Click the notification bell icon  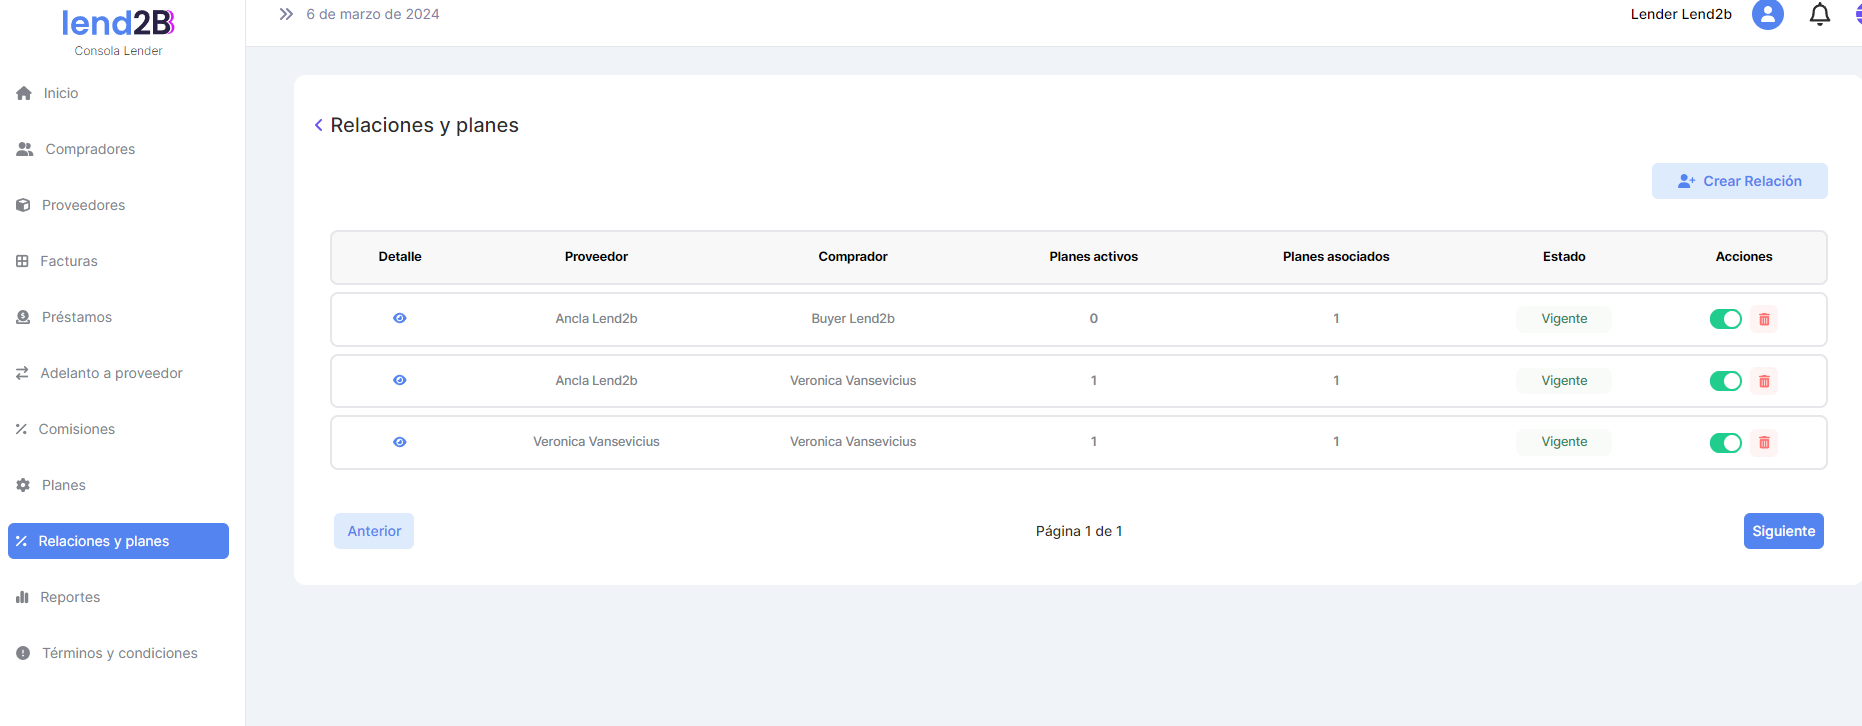click(1819, 15)
